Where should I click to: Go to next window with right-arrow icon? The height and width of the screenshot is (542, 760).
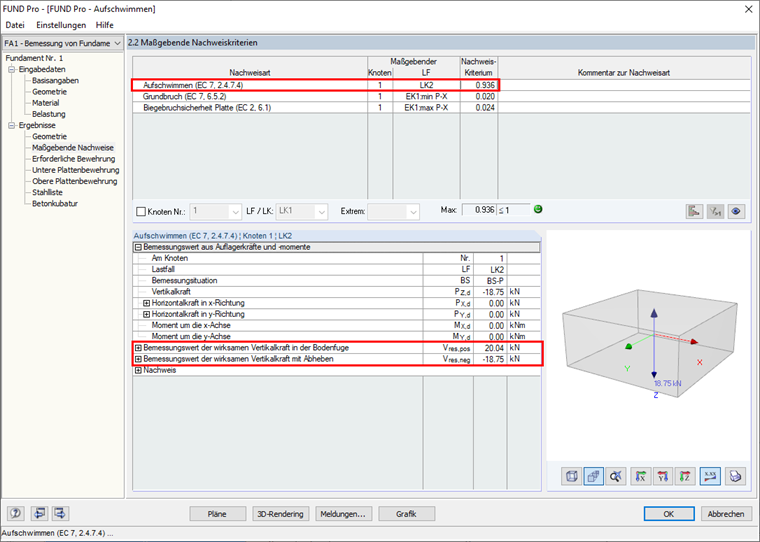61,513
